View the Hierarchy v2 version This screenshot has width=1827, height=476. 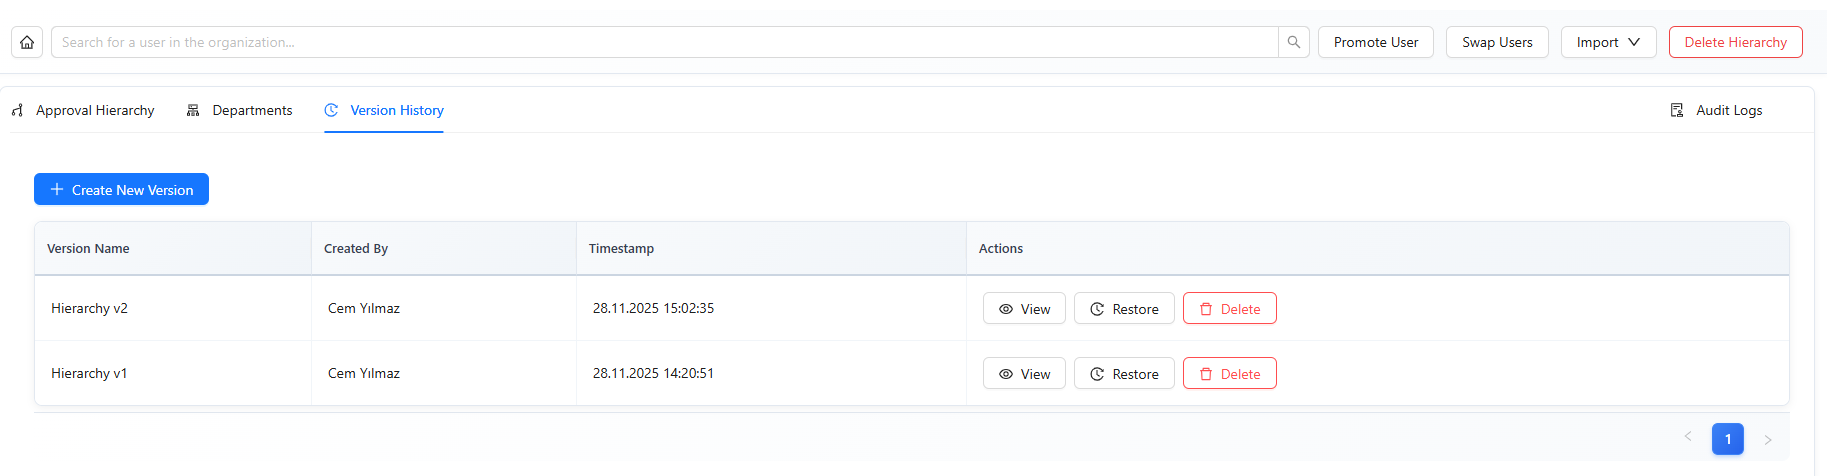[x=1024, y=309]
